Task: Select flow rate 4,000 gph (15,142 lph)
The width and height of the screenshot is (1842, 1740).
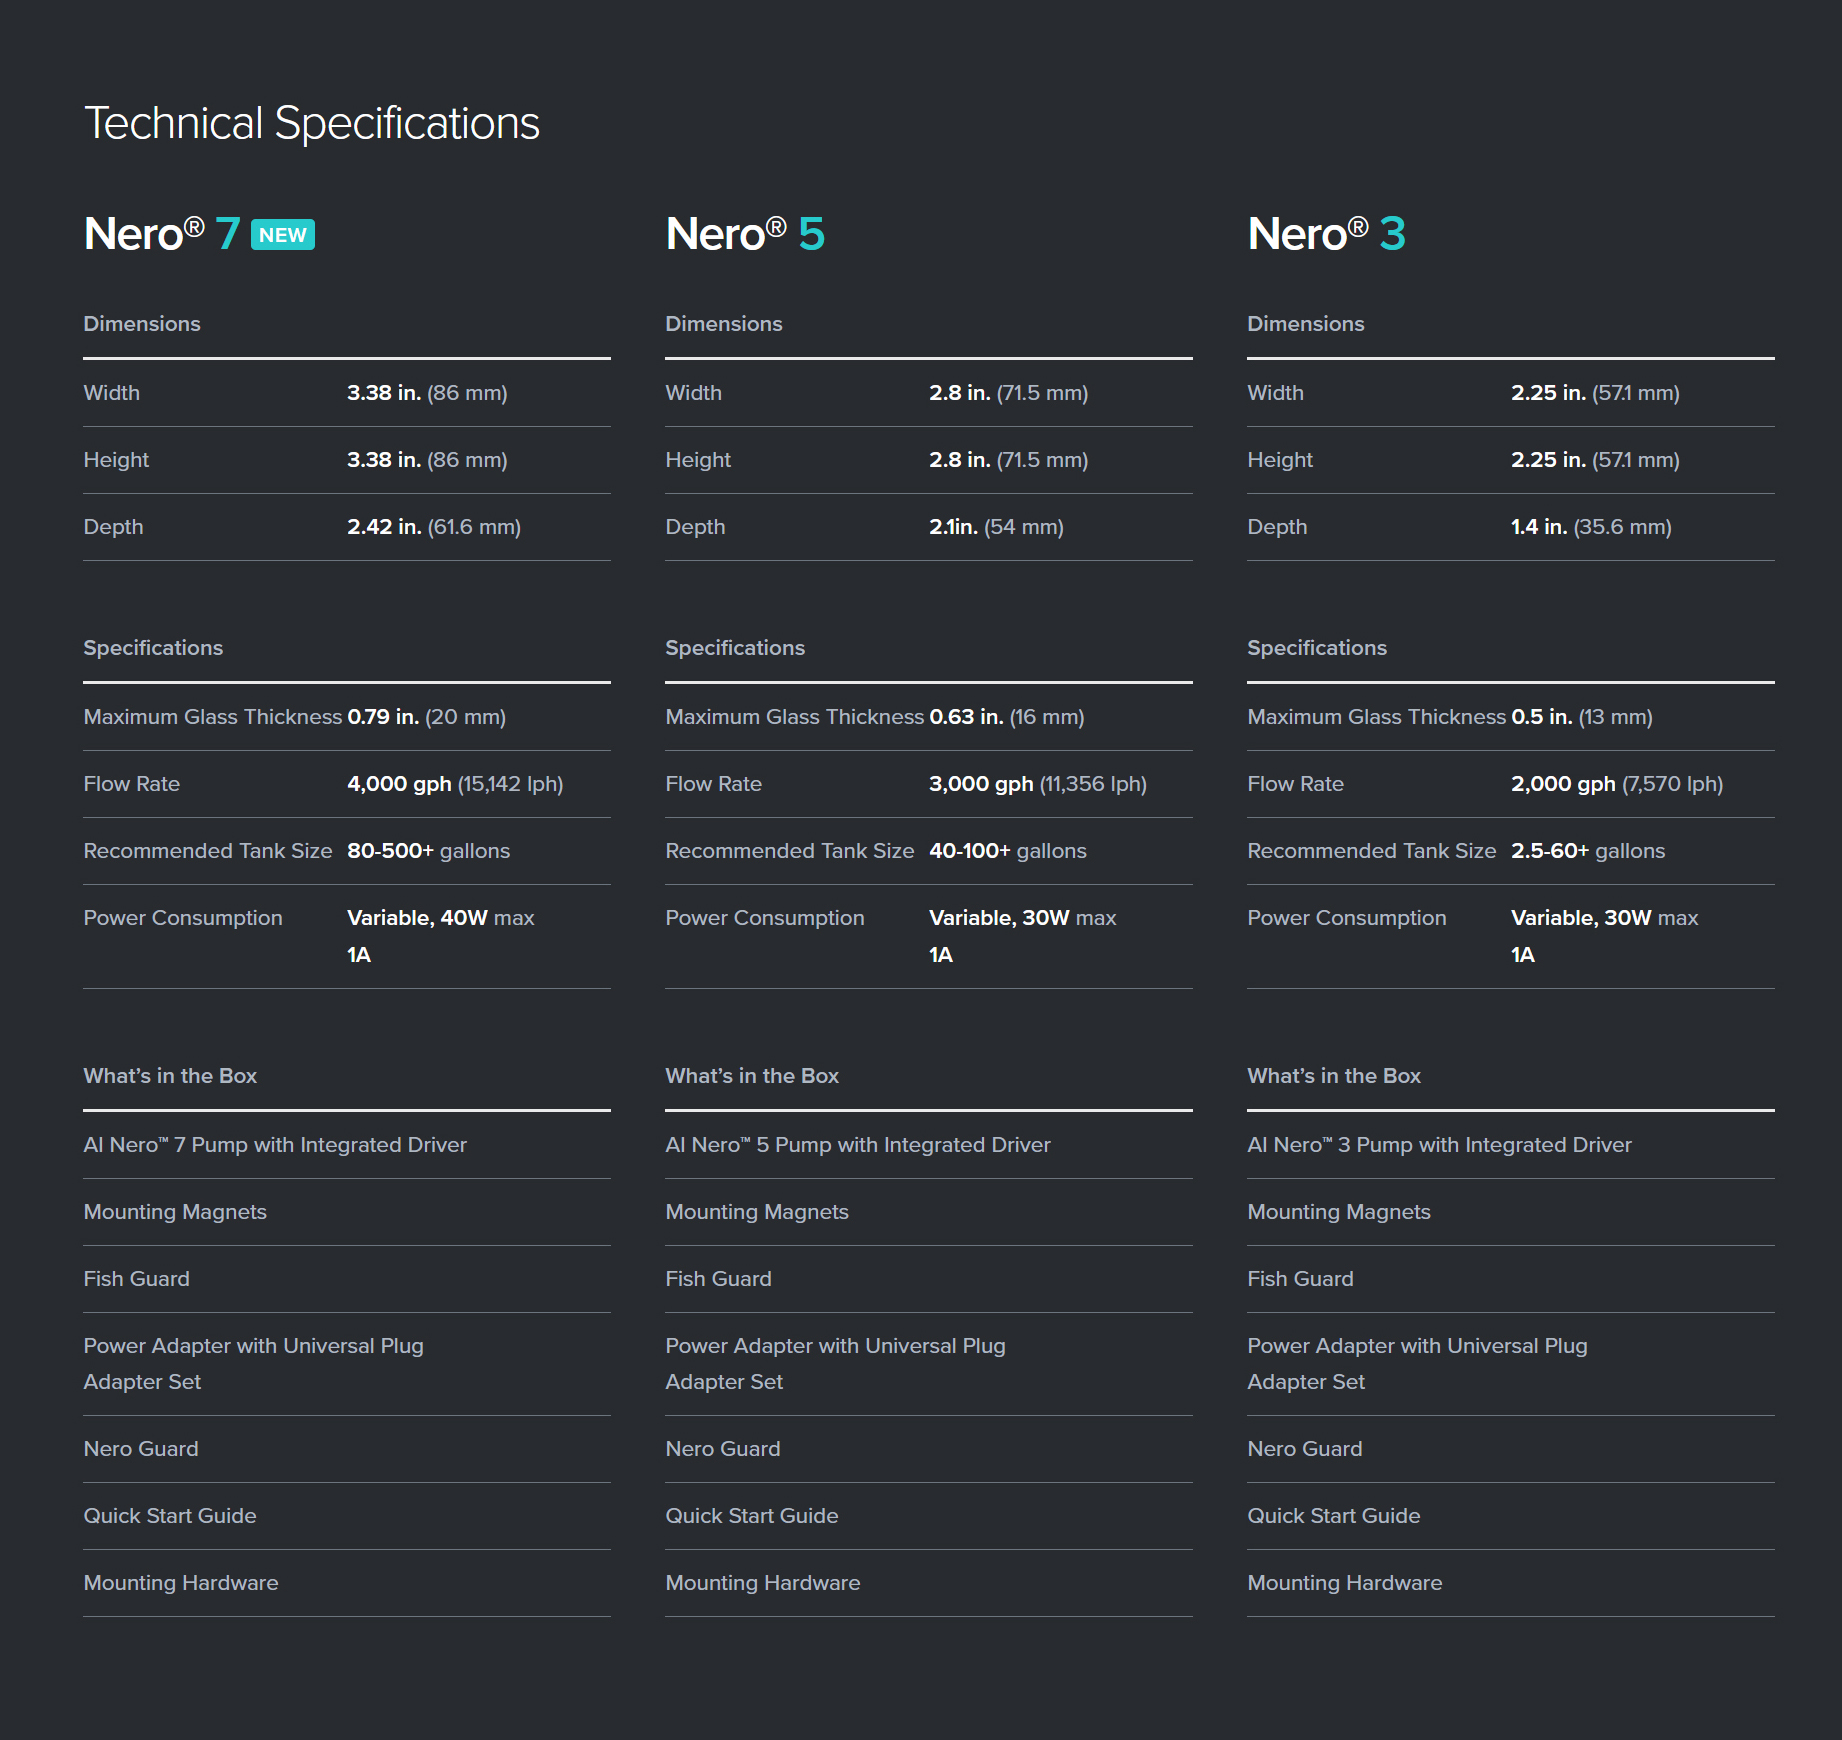Action: 455,784
